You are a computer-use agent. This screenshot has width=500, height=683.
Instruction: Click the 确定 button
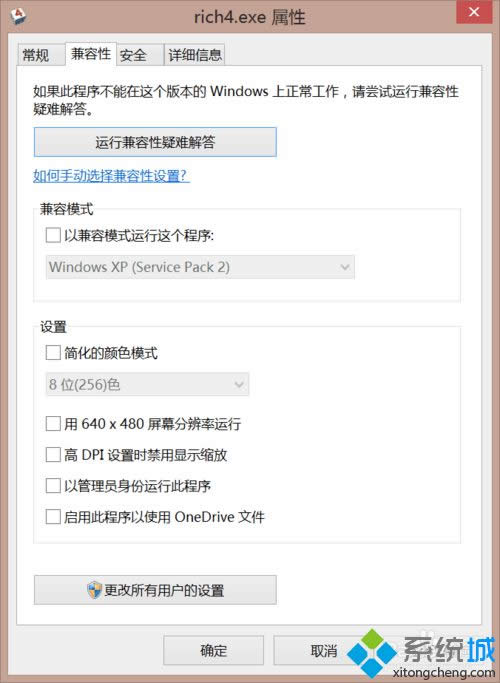pos(213,650)
